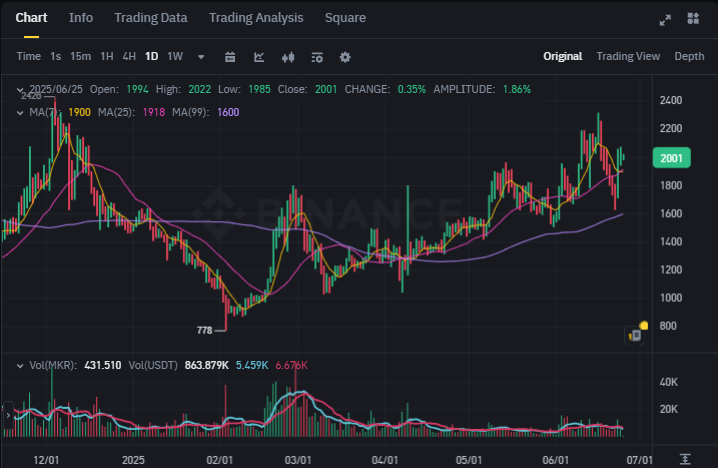The image size is (718, 468).
Task: Collapse the MA indicator legend row
Action: pyautogui.click(x=20, y=113)
